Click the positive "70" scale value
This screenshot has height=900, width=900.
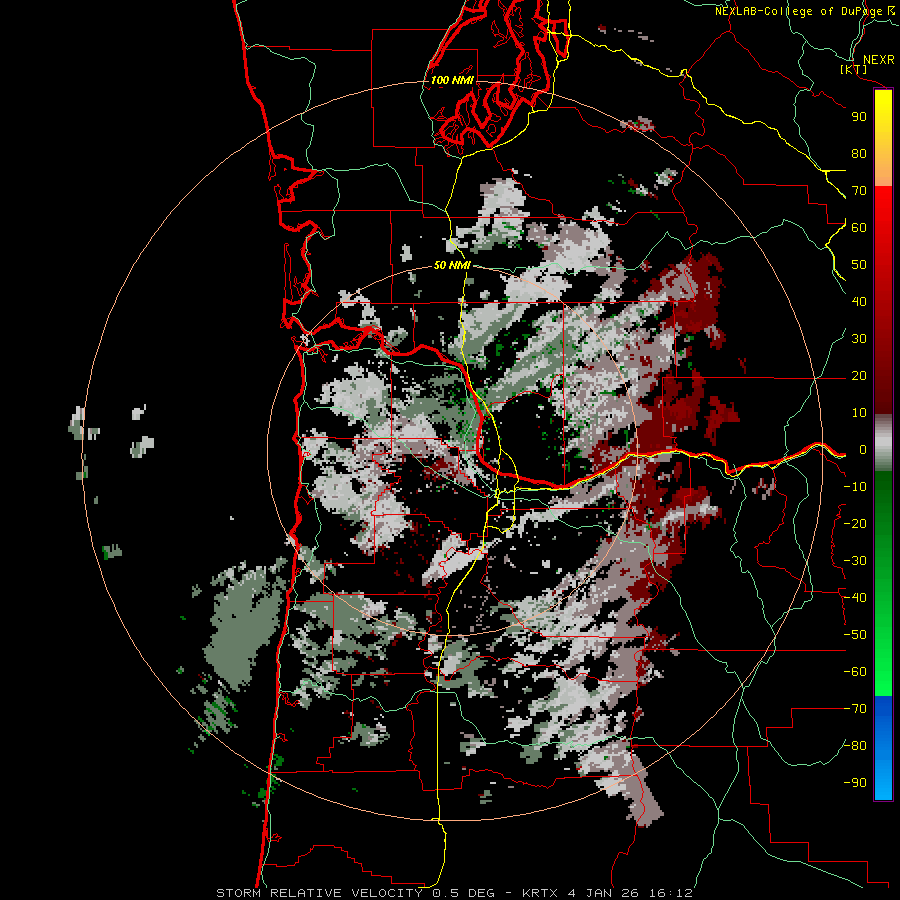click(859, 191)
